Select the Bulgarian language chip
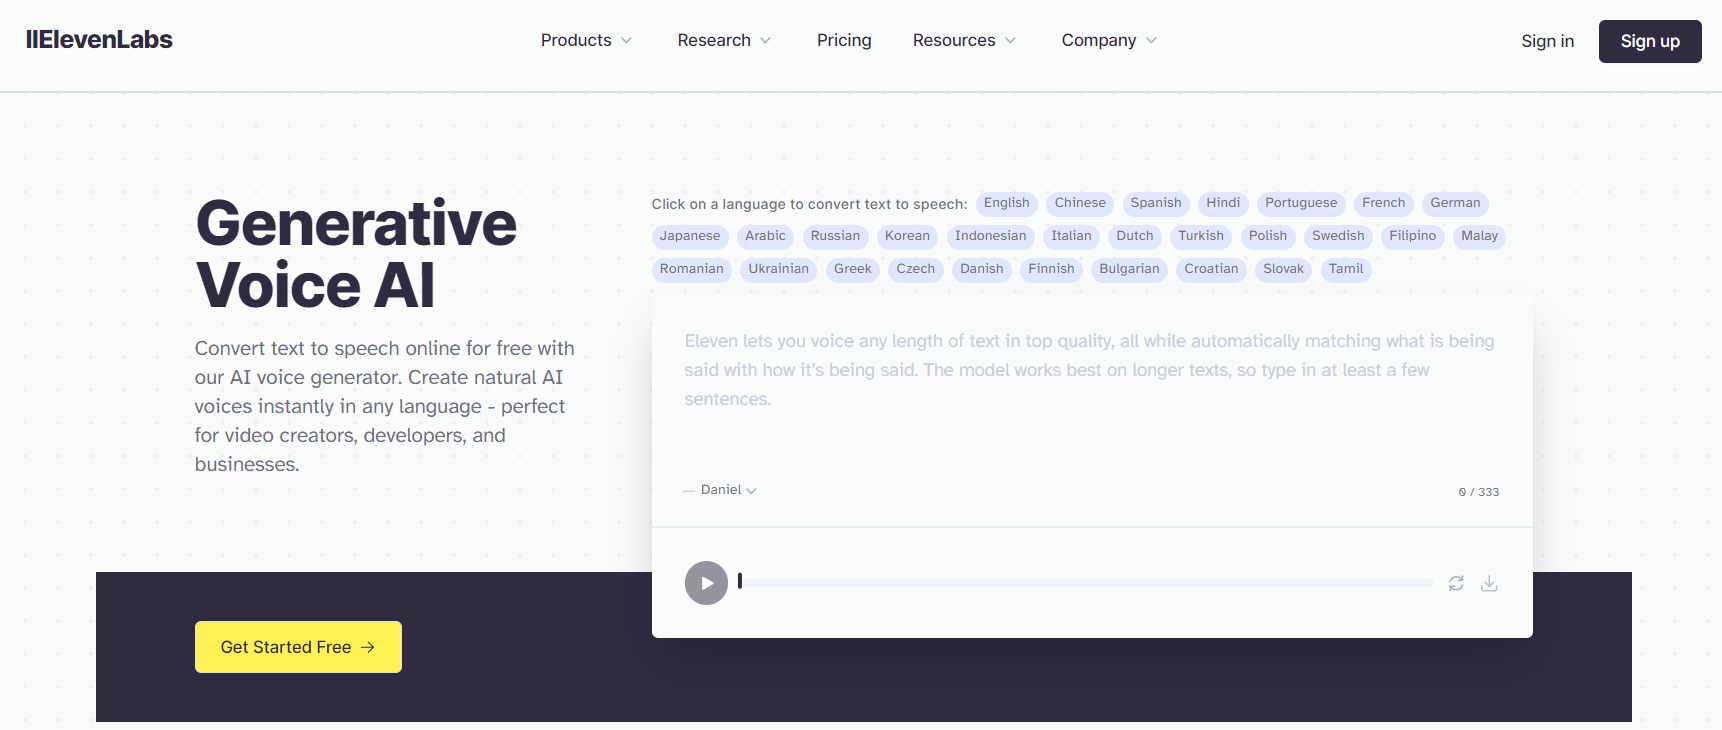1722x730 pixels. point(1129,269)
